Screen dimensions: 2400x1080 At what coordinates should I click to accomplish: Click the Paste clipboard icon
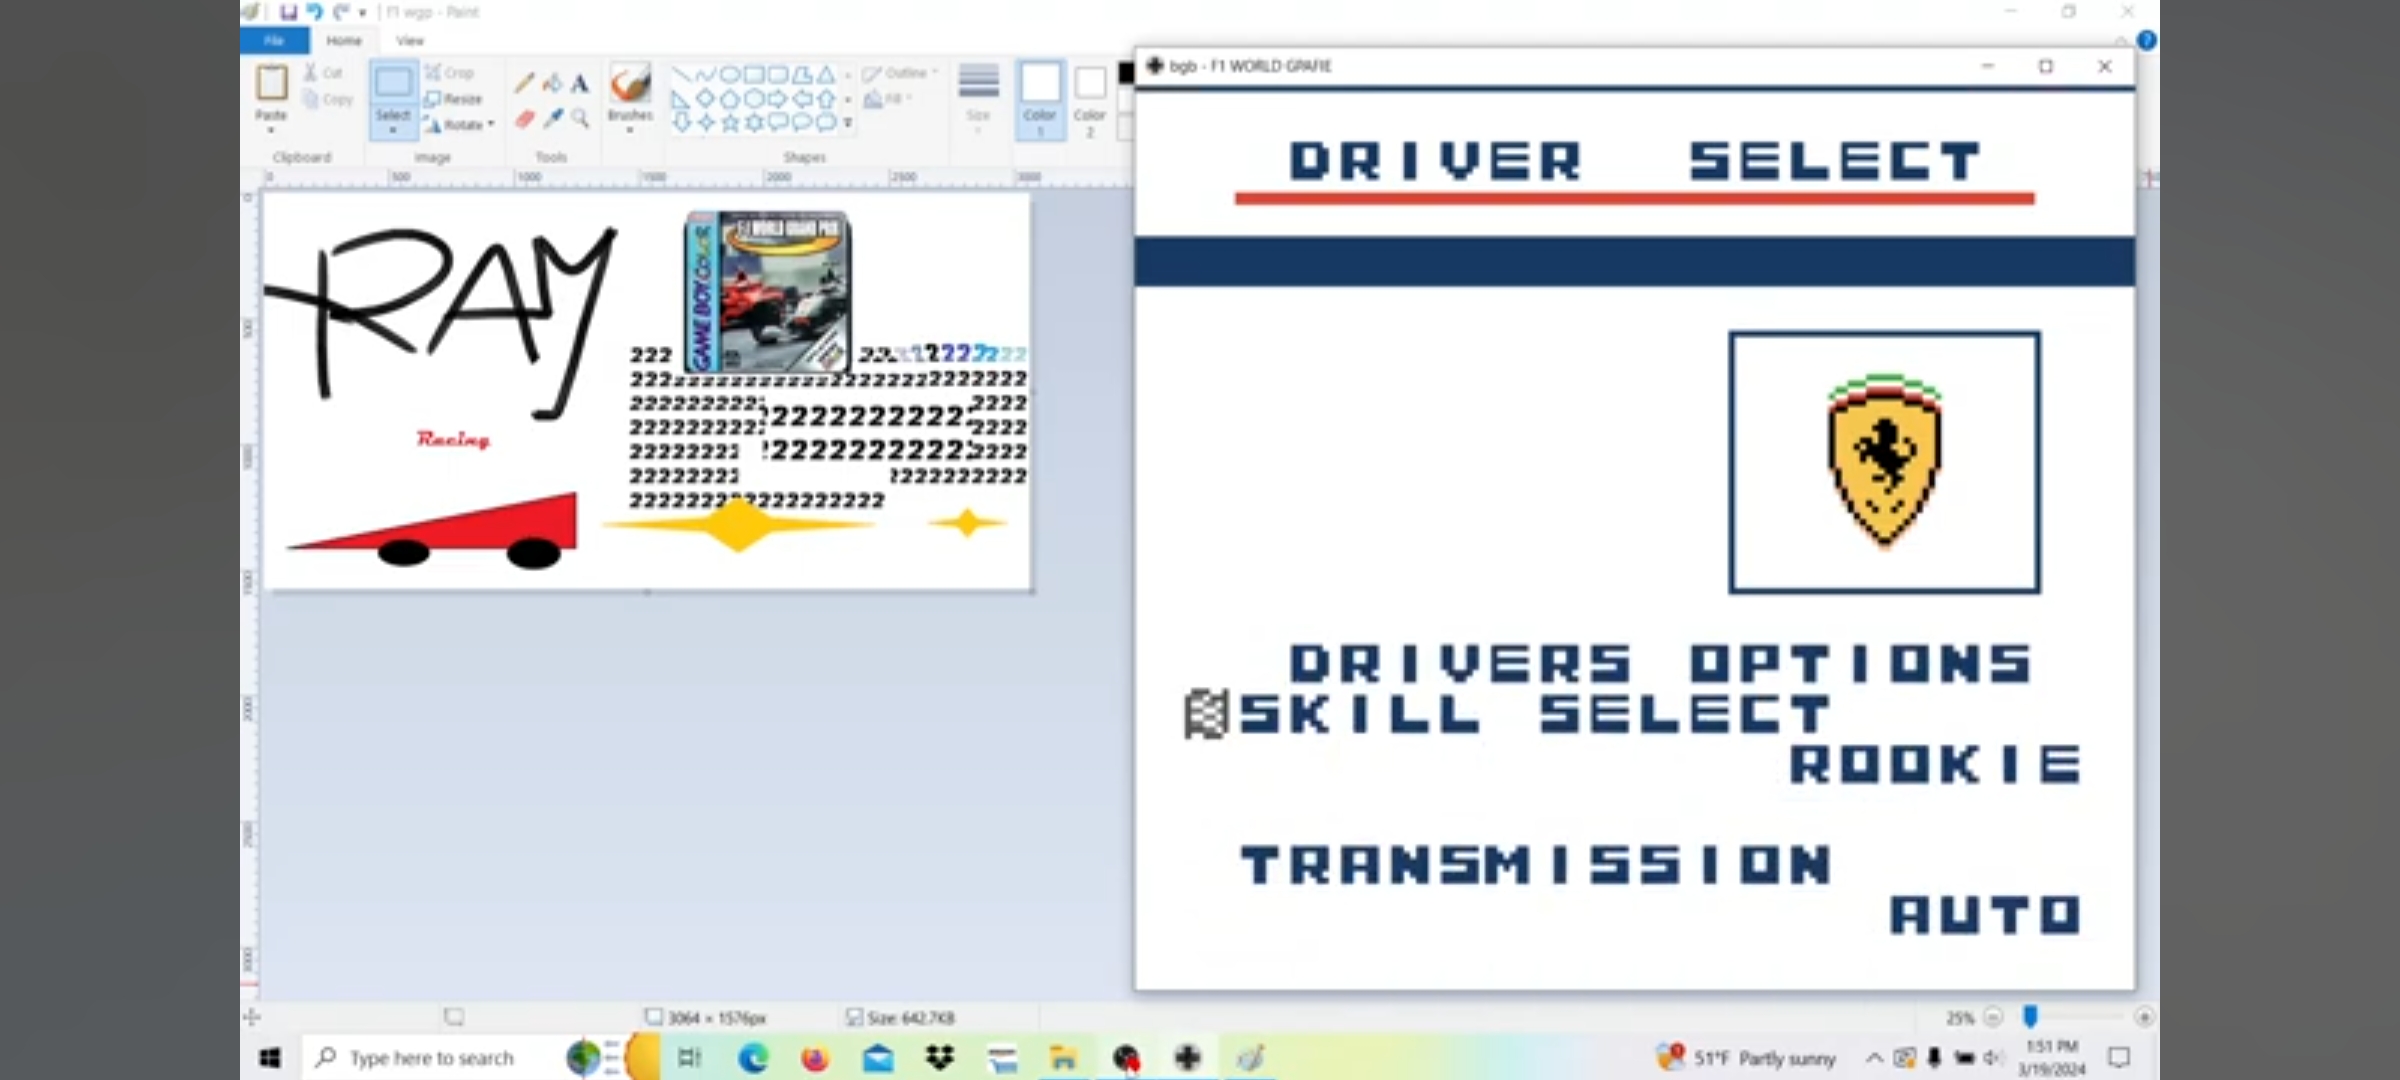tap(271, 82)
